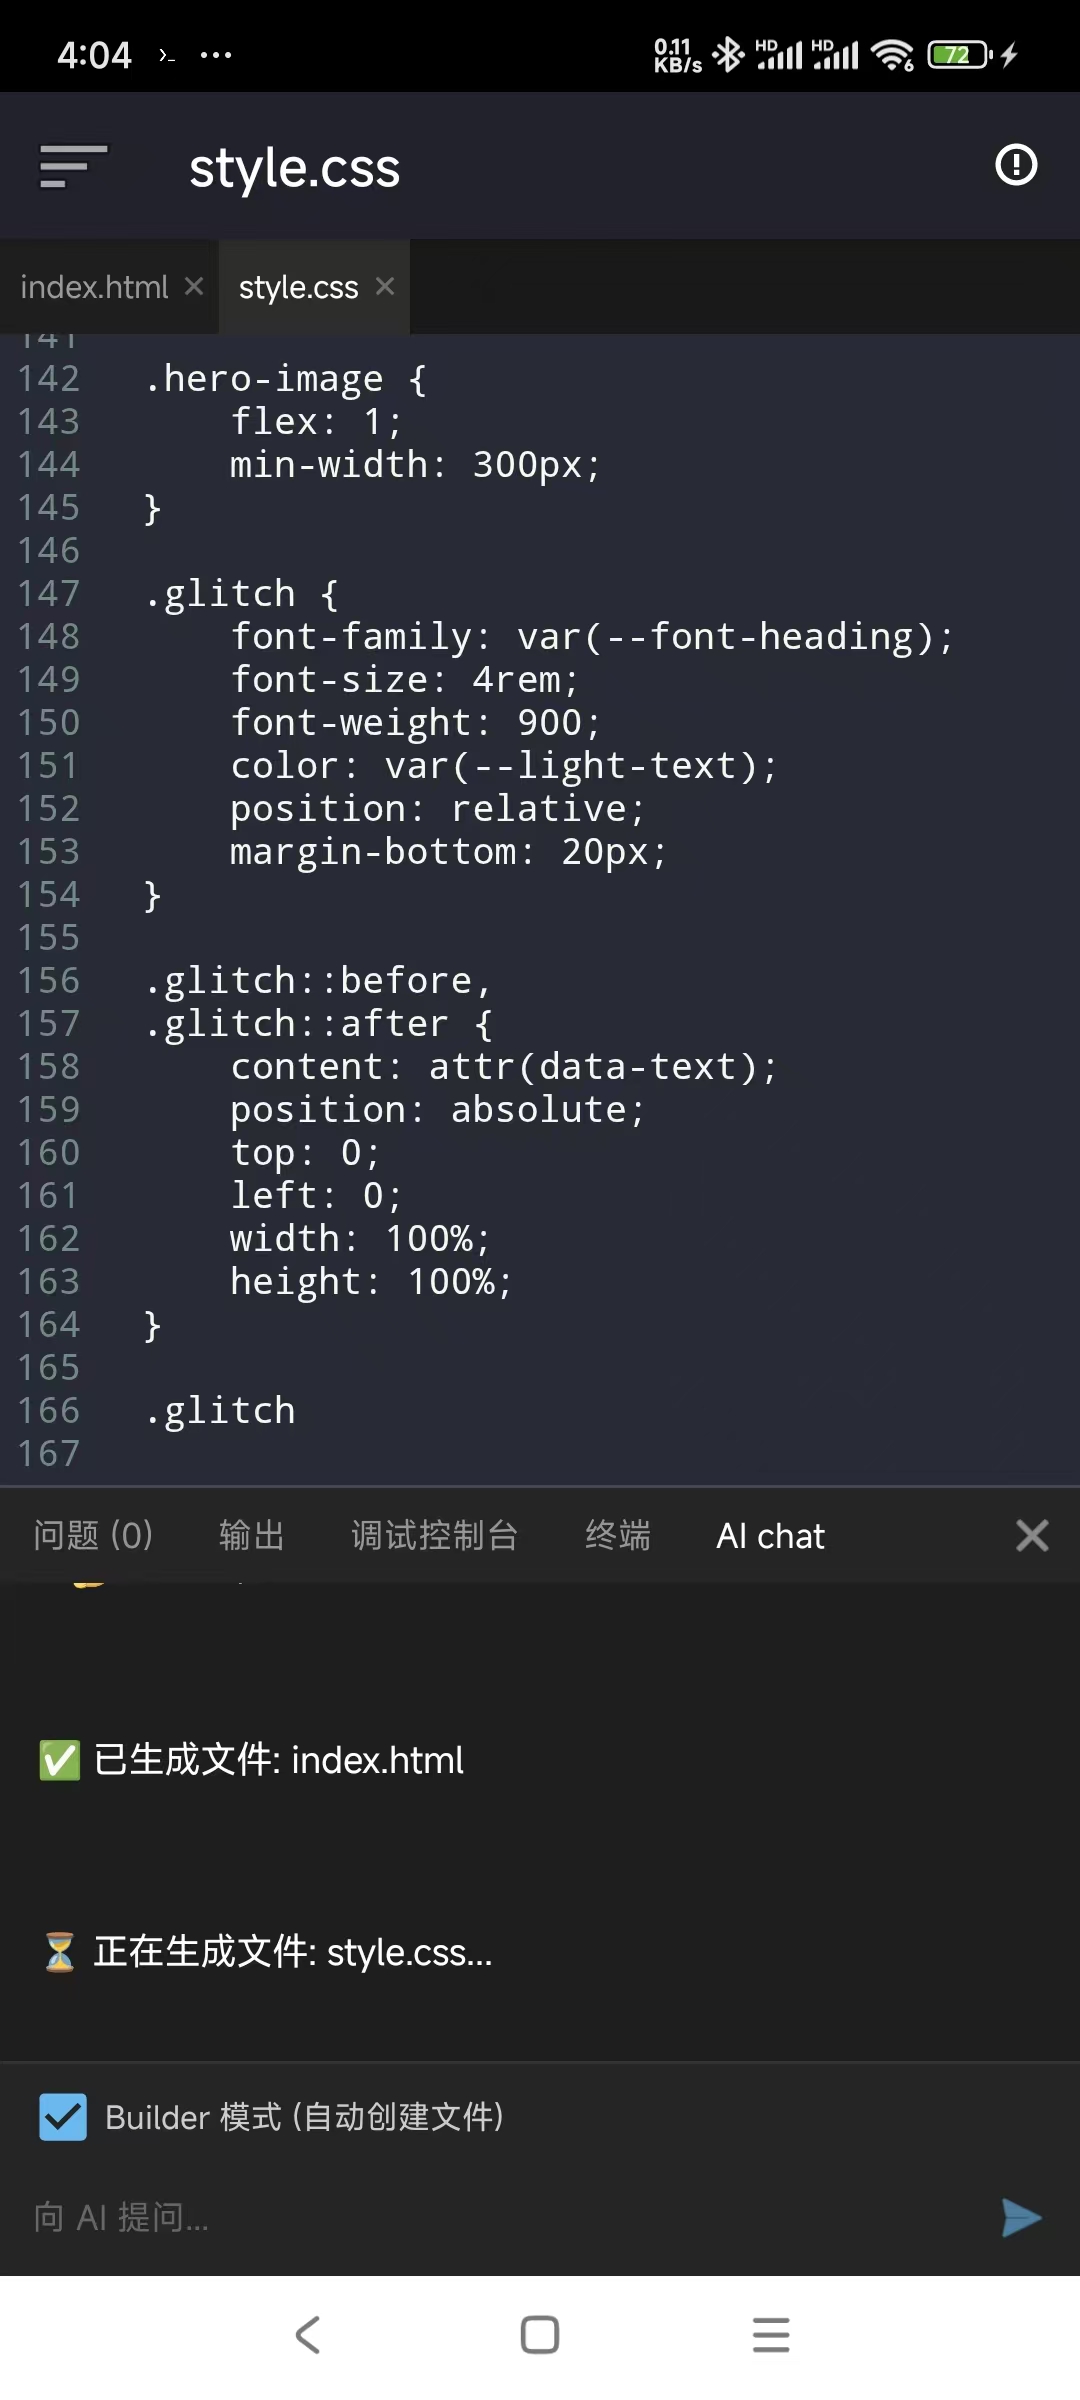
Task: Tap the 已生成文件: index.html message
Action: click(x=278, y=1760)
